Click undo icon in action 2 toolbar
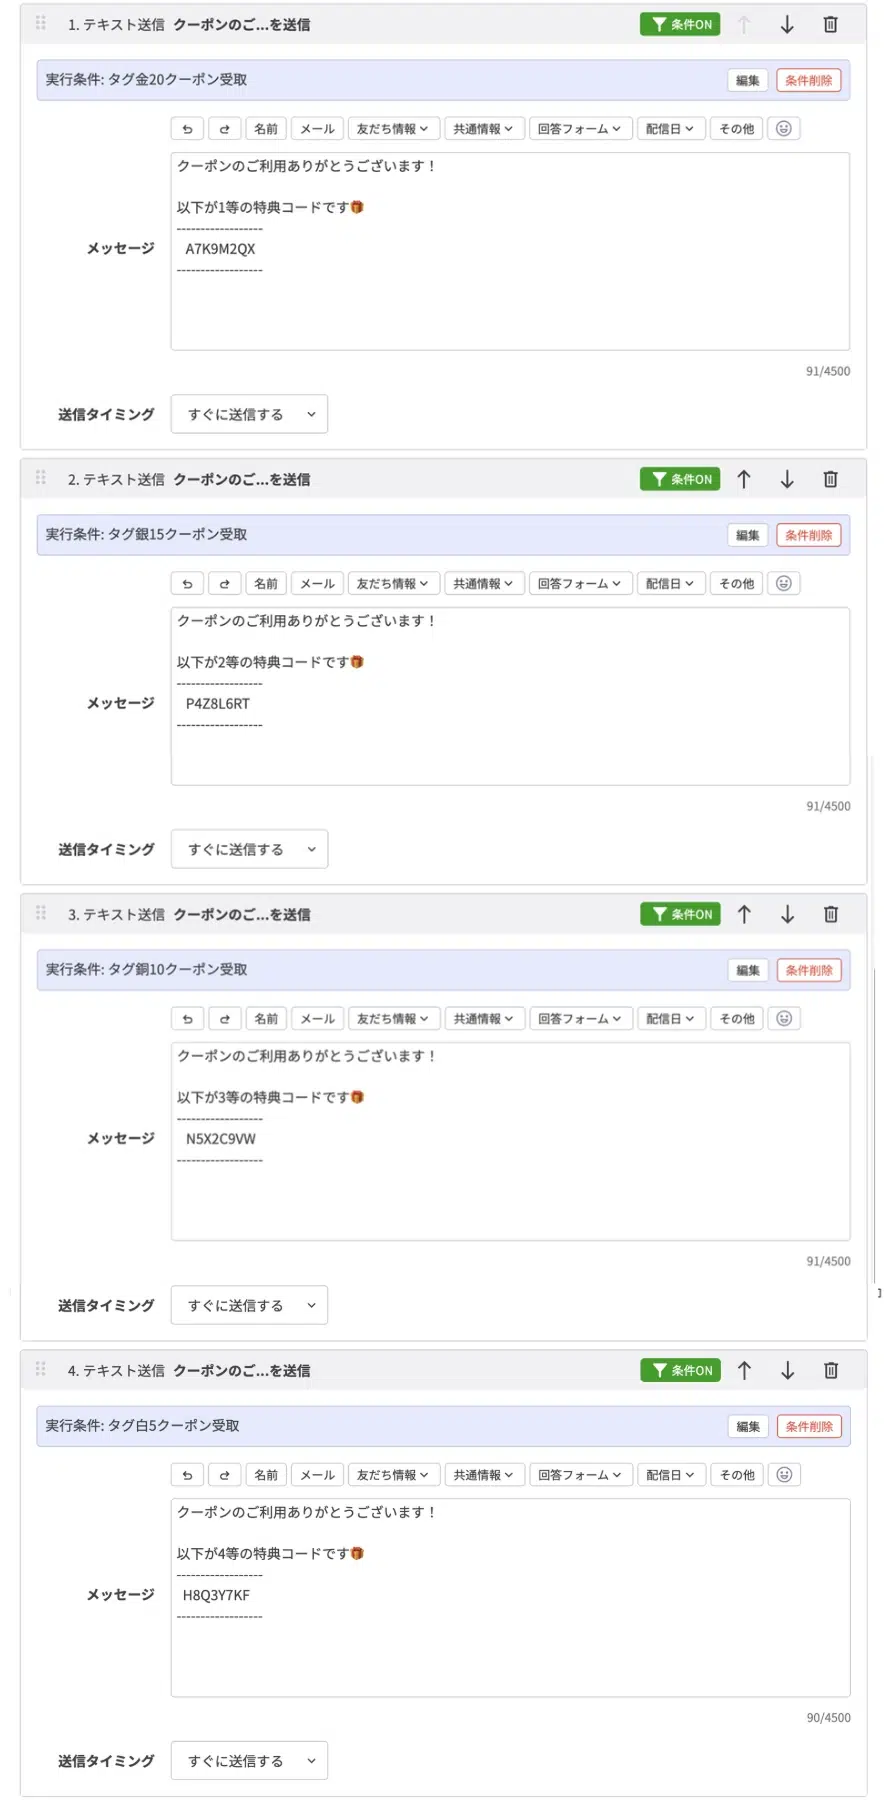 [x=187, y=584]
